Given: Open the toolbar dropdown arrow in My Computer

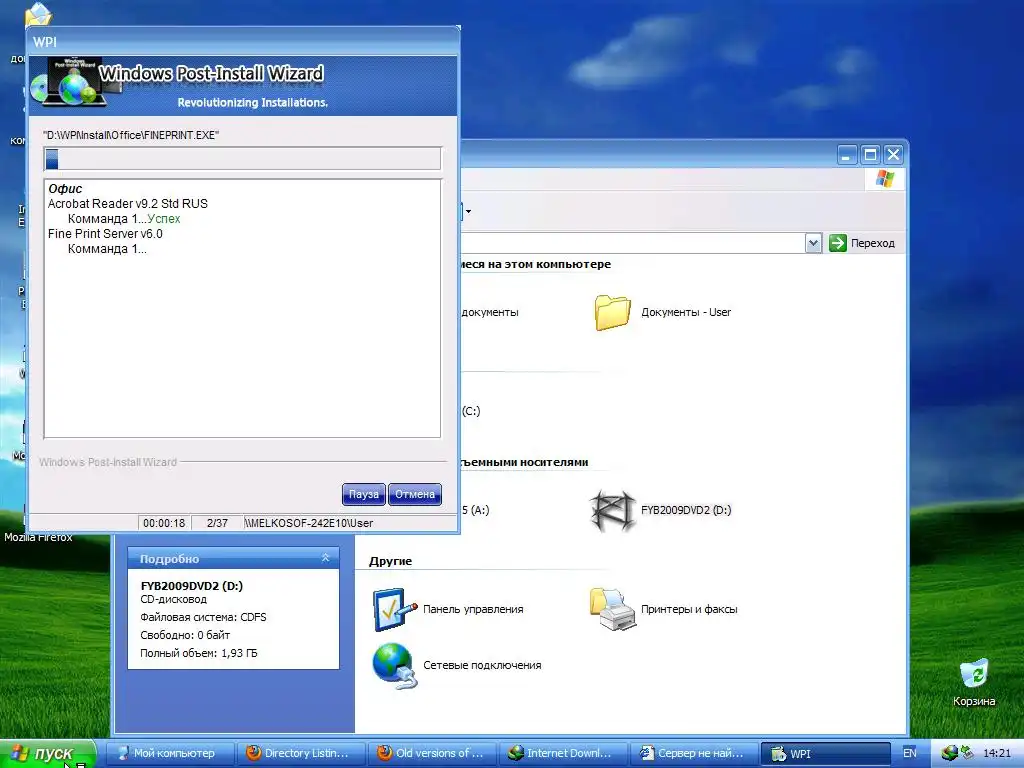Looking at the screenshot, I should point(468,211).
